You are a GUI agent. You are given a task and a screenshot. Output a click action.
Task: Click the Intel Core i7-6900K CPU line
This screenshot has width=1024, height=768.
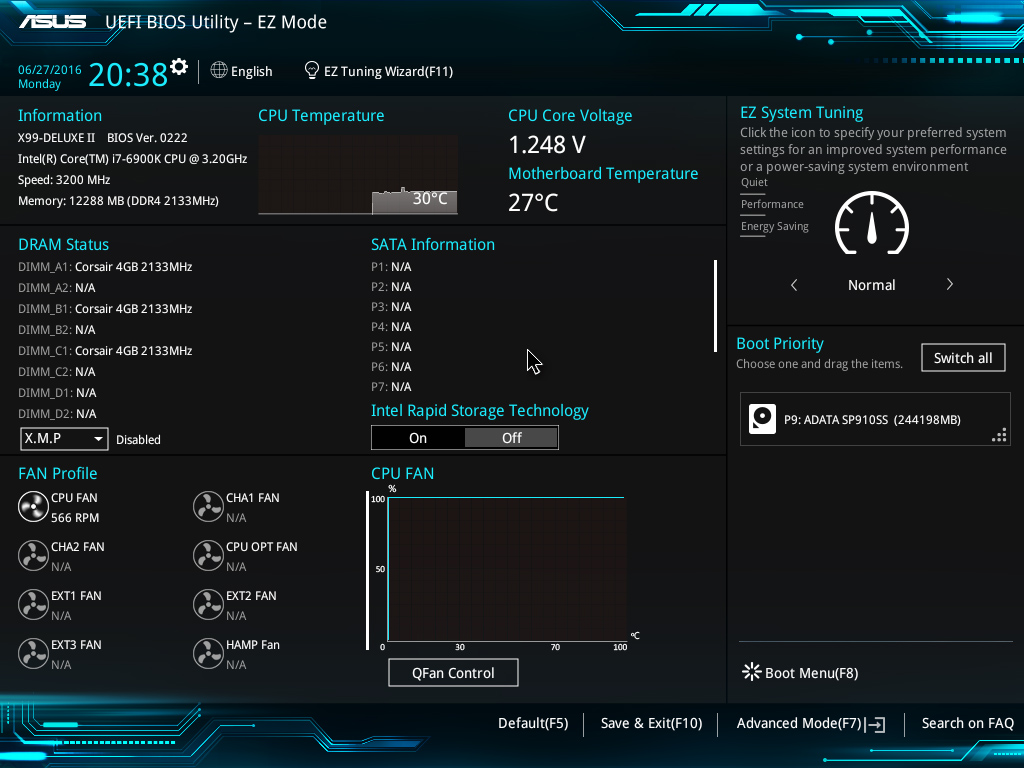point(133,159)
